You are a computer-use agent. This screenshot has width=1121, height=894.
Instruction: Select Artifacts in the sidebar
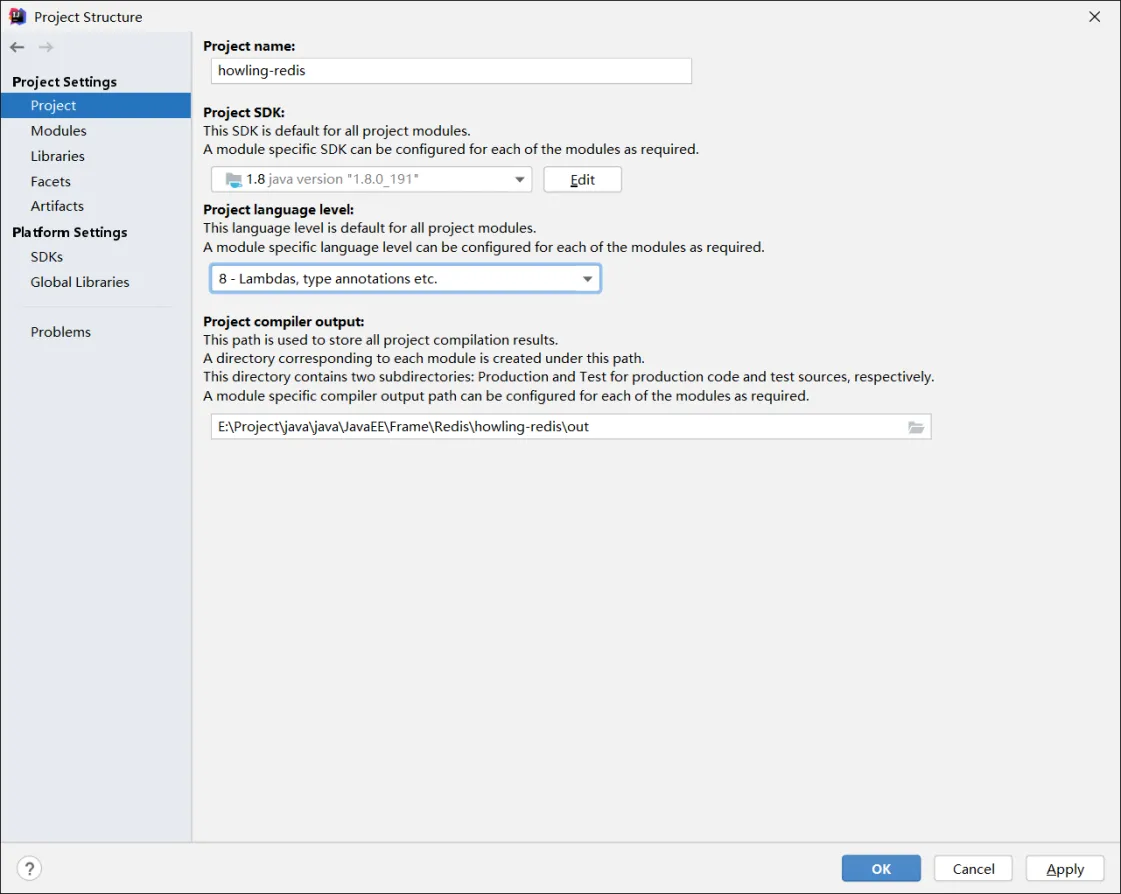[57, 206]
